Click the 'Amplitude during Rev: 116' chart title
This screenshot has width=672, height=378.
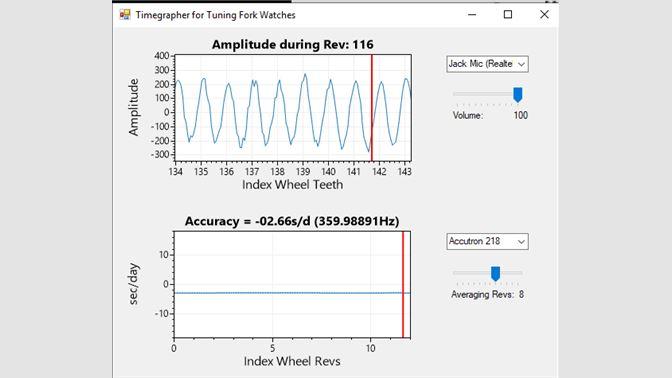tap(292, 45)
